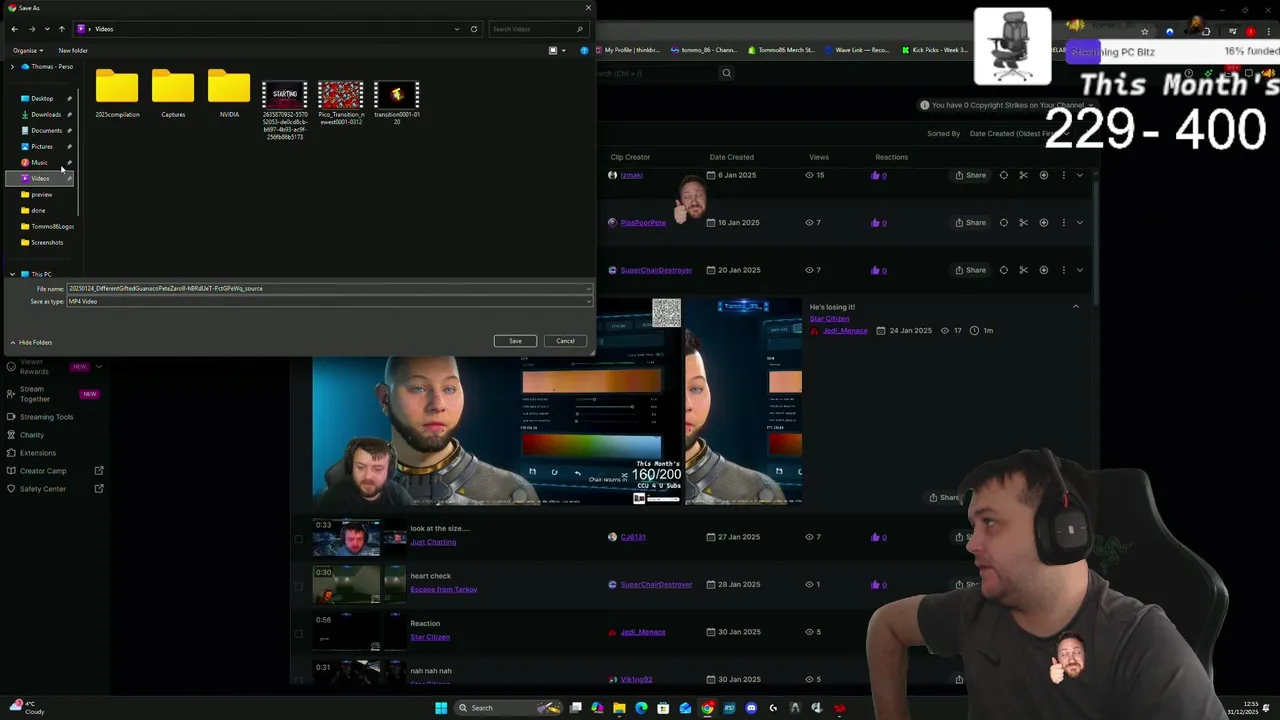The image size is (1280, 720).
Task: Open more options for 6 Jan clip
Action: tap(1063, 175)
